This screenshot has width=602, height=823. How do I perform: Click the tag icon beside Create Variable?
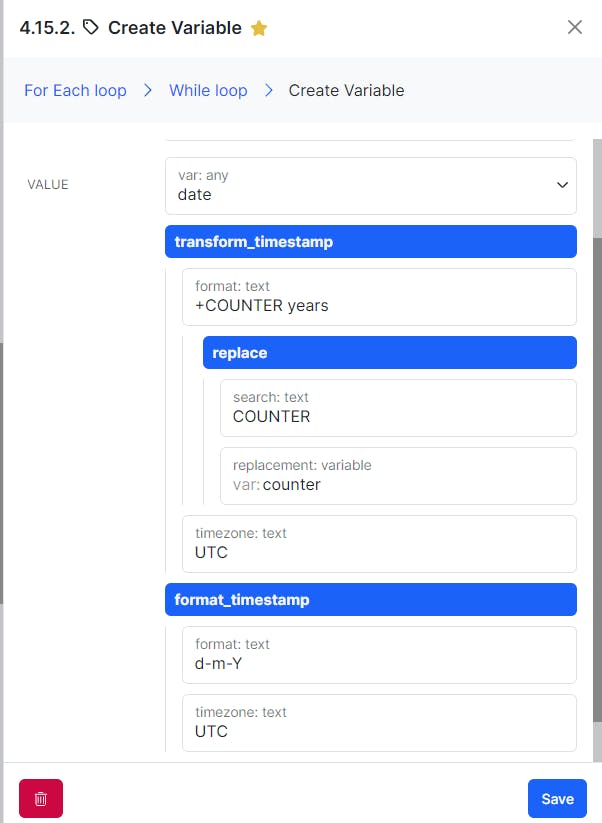(91, 28)
